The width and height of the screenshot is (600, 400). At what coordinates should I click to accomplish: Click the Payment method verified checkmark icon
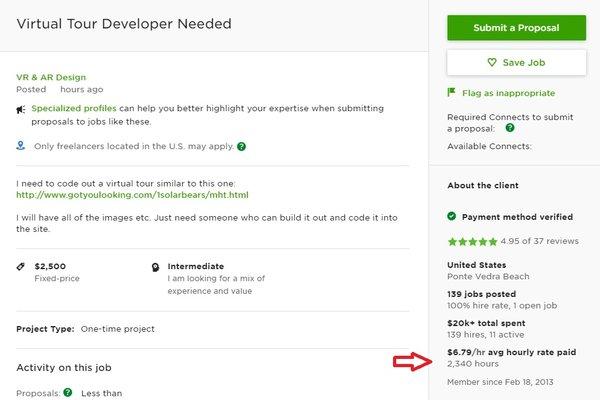coord(452,216)
